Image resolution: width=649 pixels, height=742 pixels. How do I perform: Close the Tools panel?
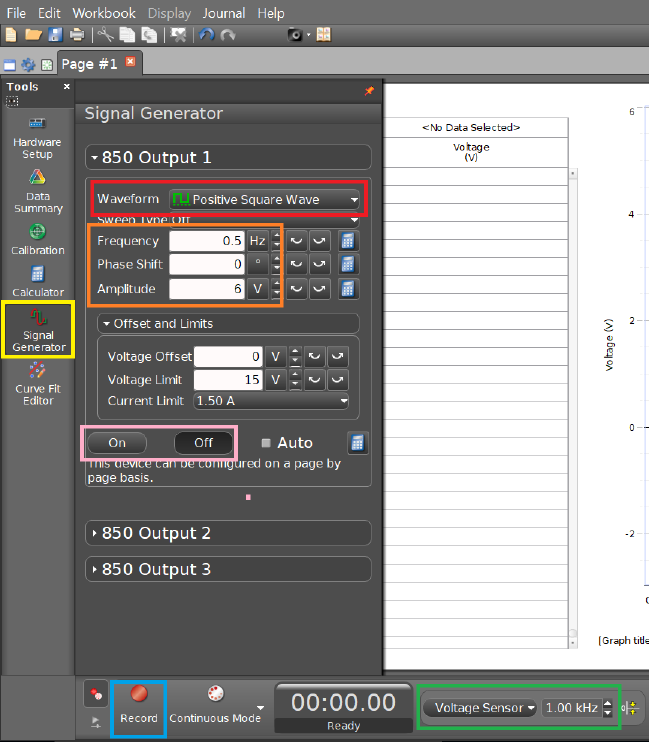[x=67, y=87]
